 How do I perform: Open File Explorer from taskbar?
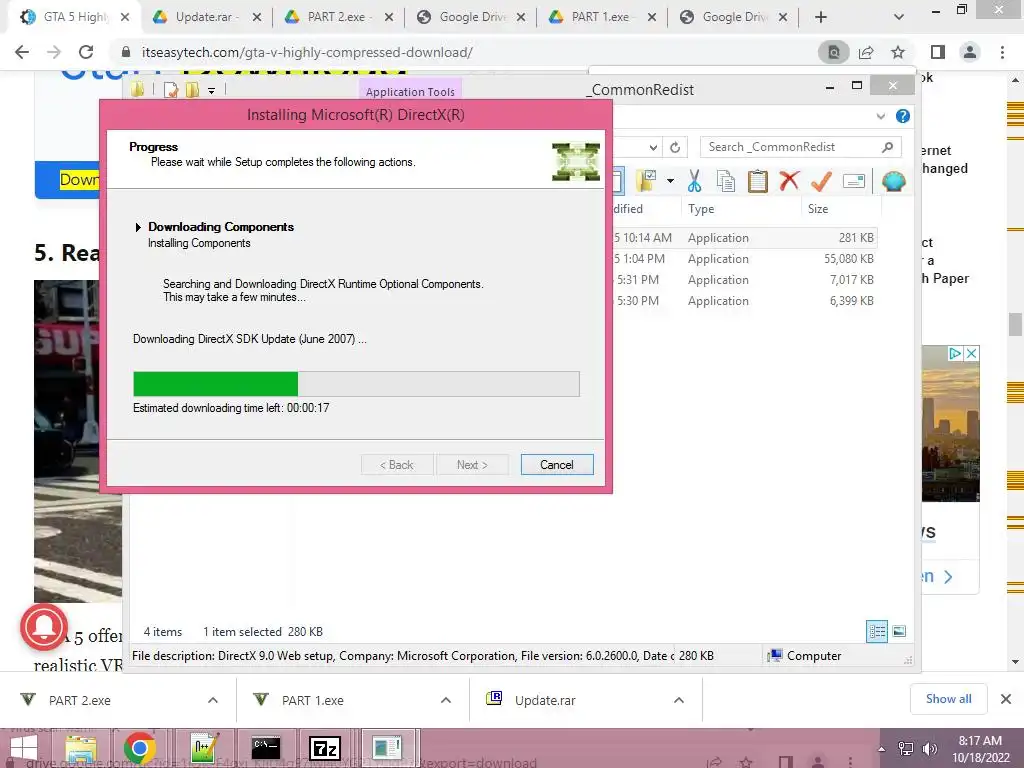(x=81, y=749)
